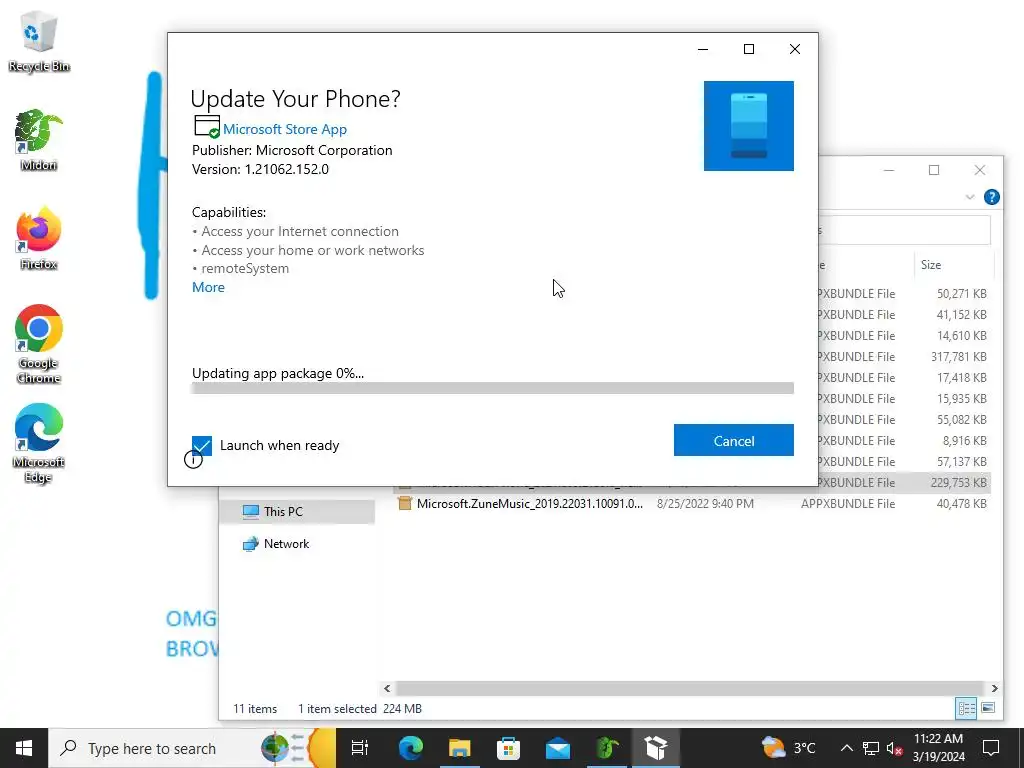
Task: Open File Explorer help icon
Action: pyautogui.click(x=991, y=197)
